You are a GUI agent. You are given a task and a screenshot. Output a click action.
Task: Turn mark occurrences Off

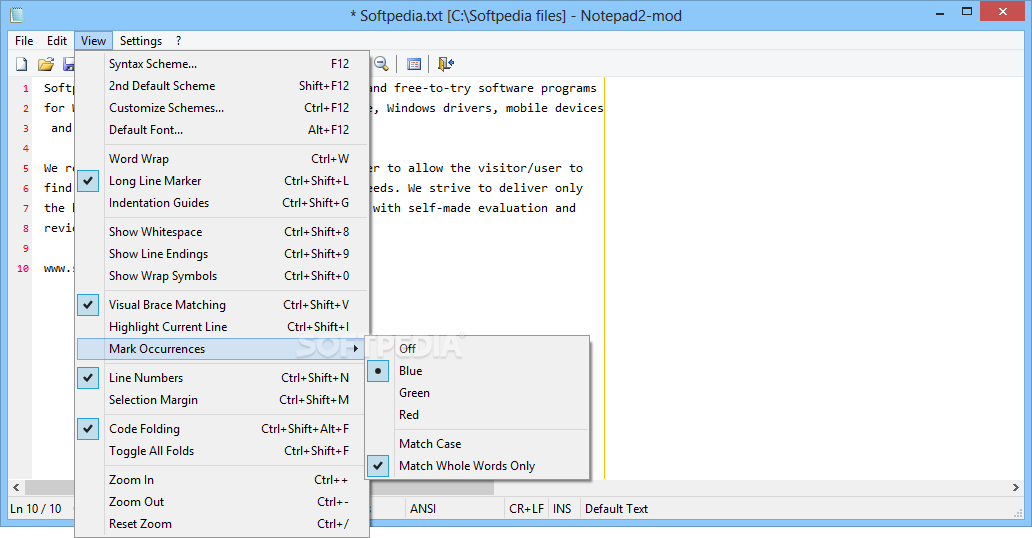click(477, 348)
